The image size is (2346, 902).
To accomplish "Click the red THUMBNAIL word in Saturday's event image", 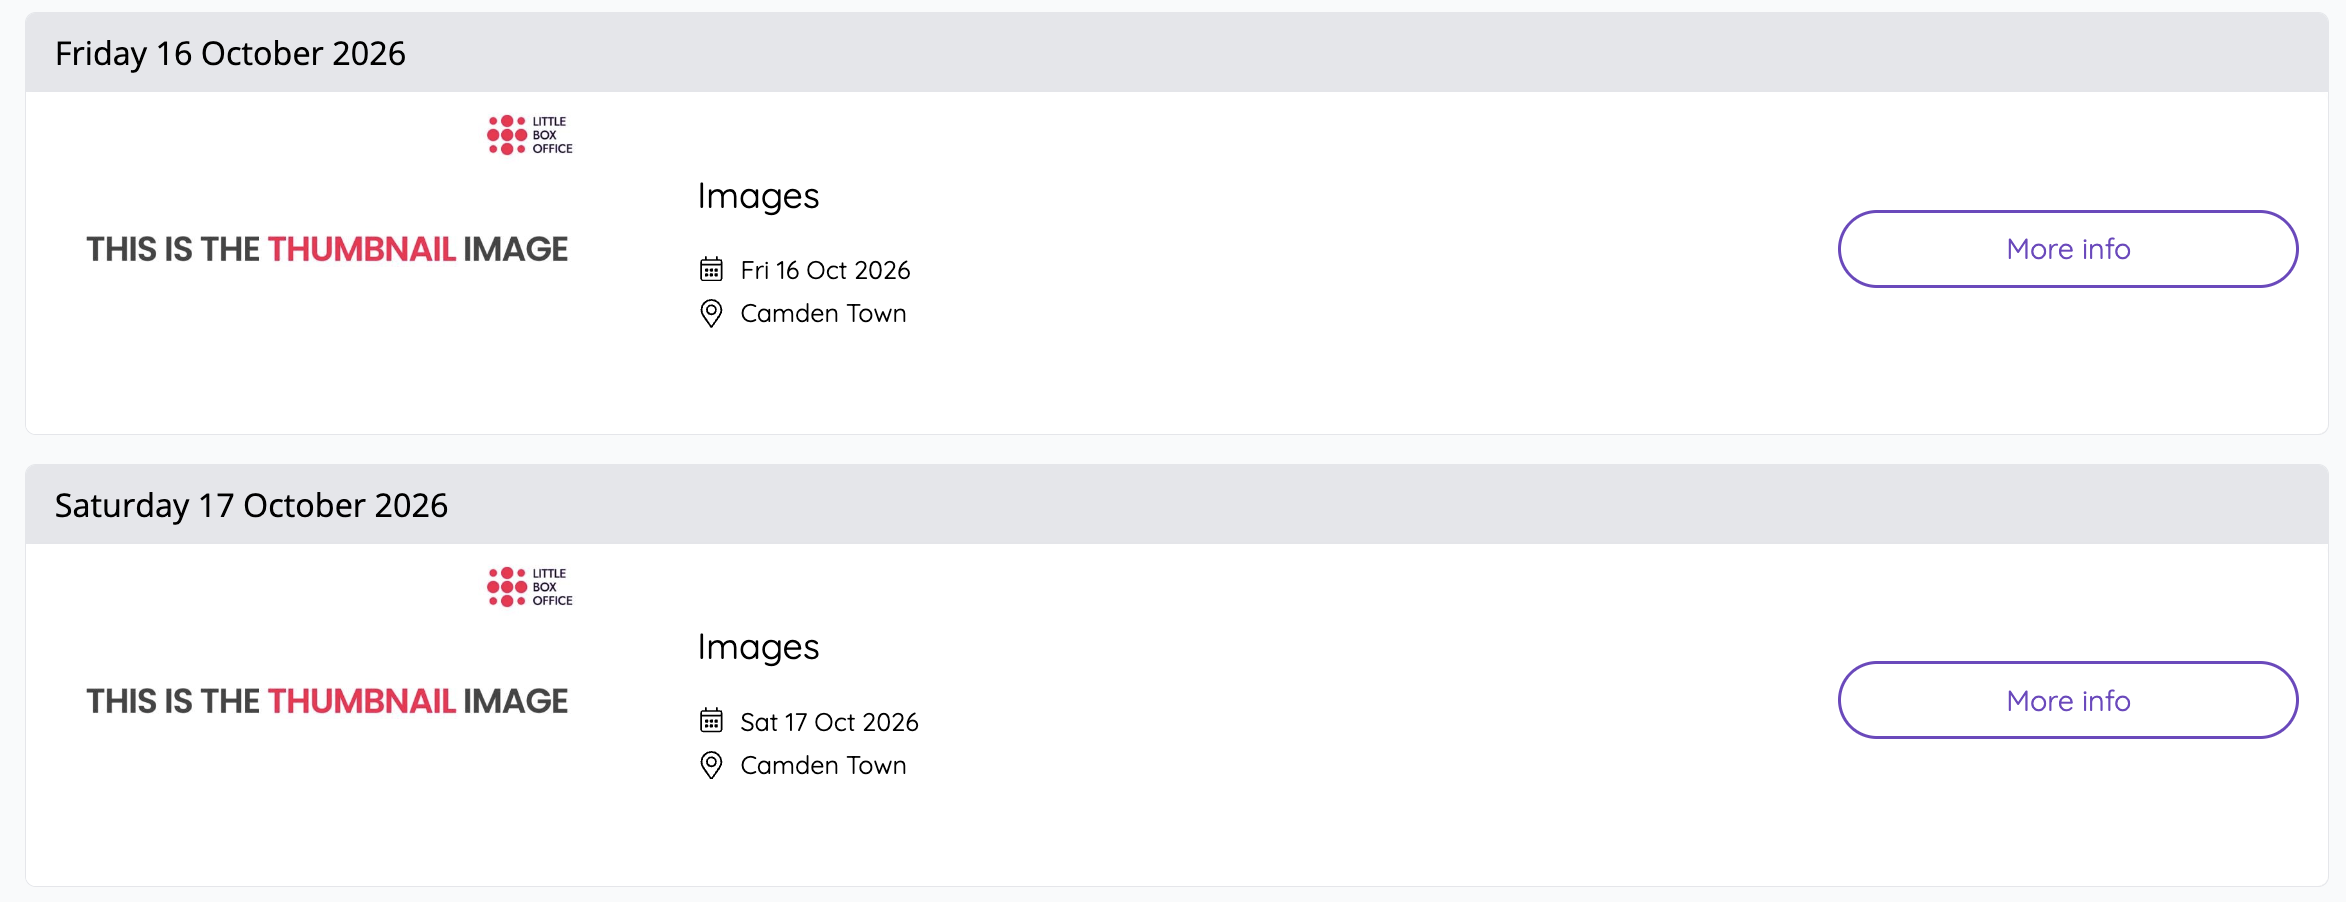I will click(361, 701).
